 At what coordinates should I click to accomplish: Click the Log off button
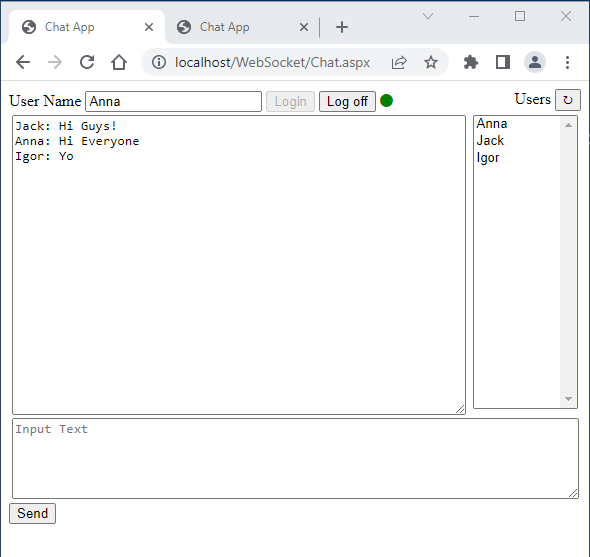coord(347,101)
